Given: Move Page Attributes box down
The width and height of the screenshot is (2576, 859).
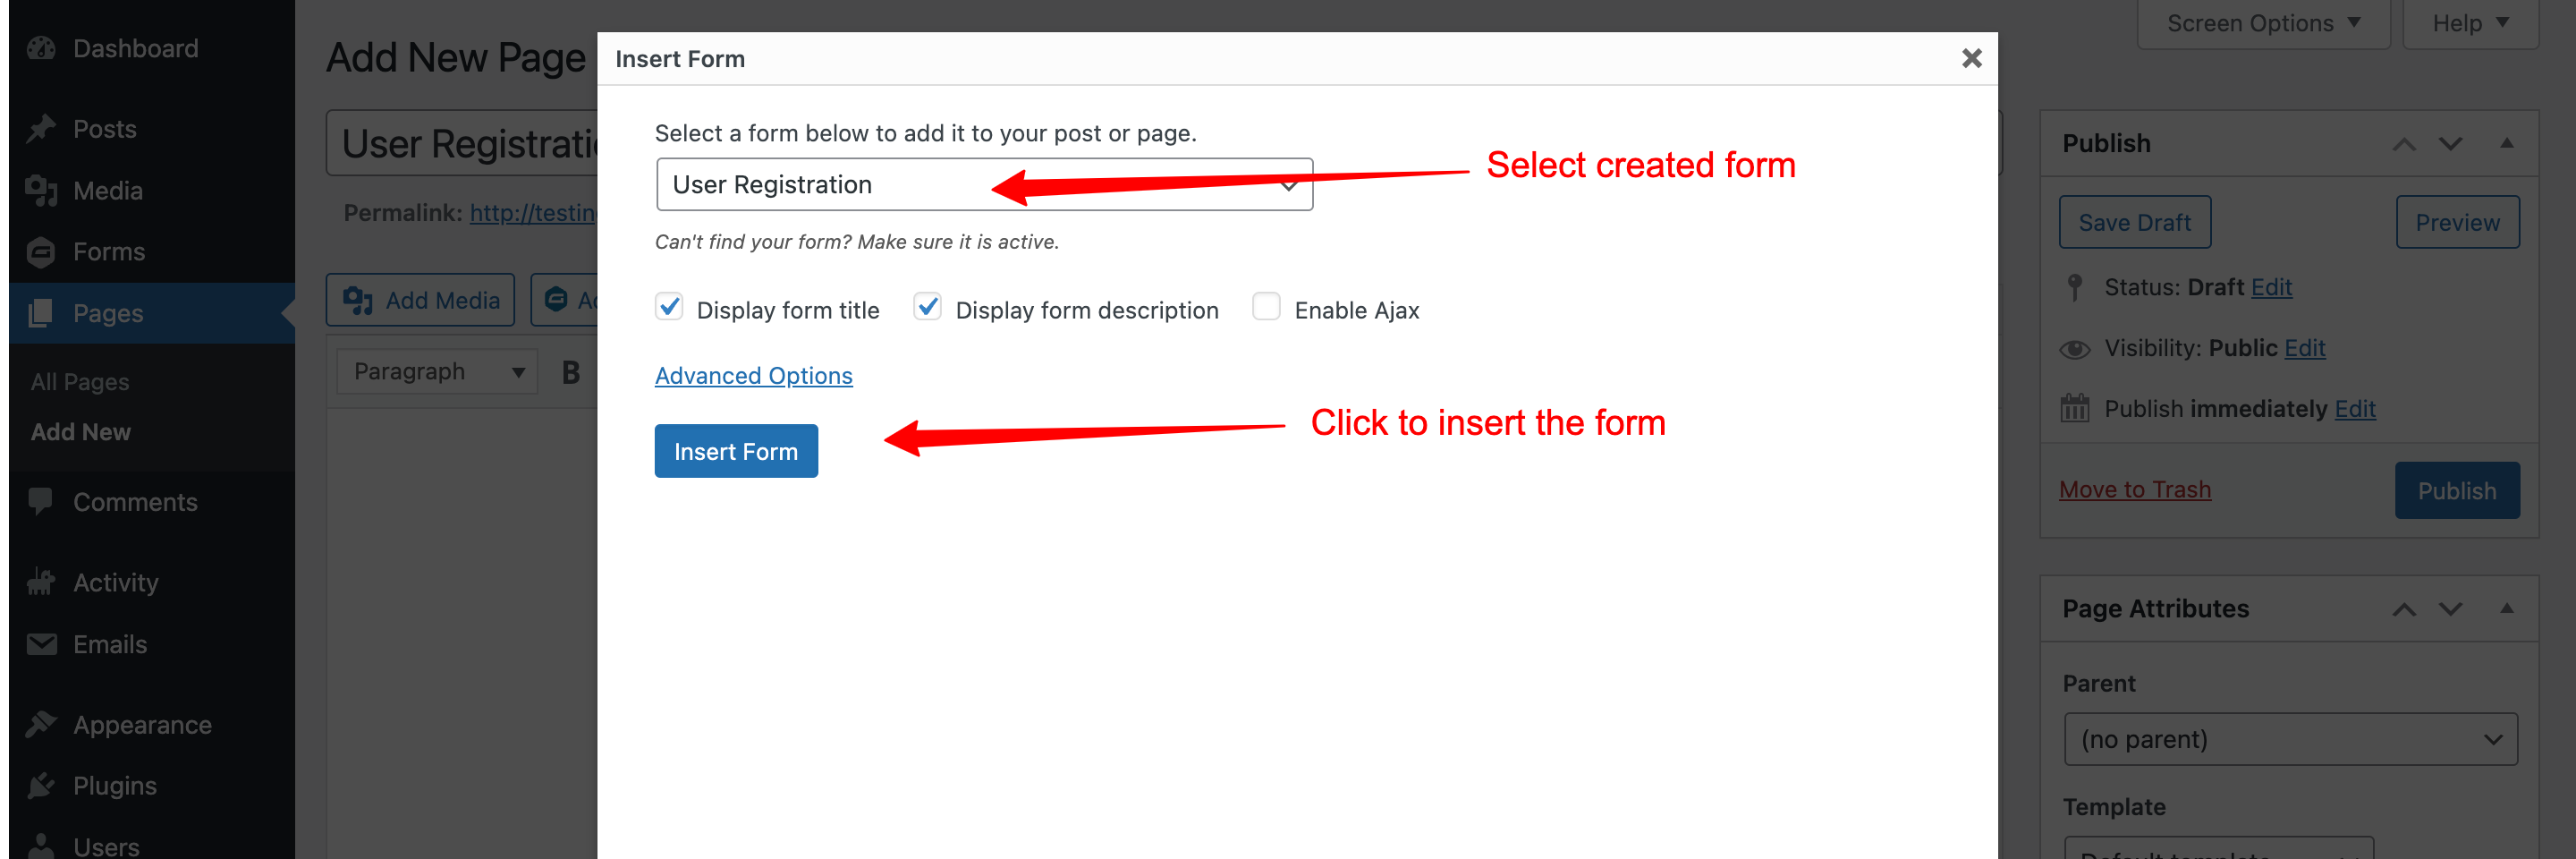Looking at the screenshot, I should tap(2450, 609).
